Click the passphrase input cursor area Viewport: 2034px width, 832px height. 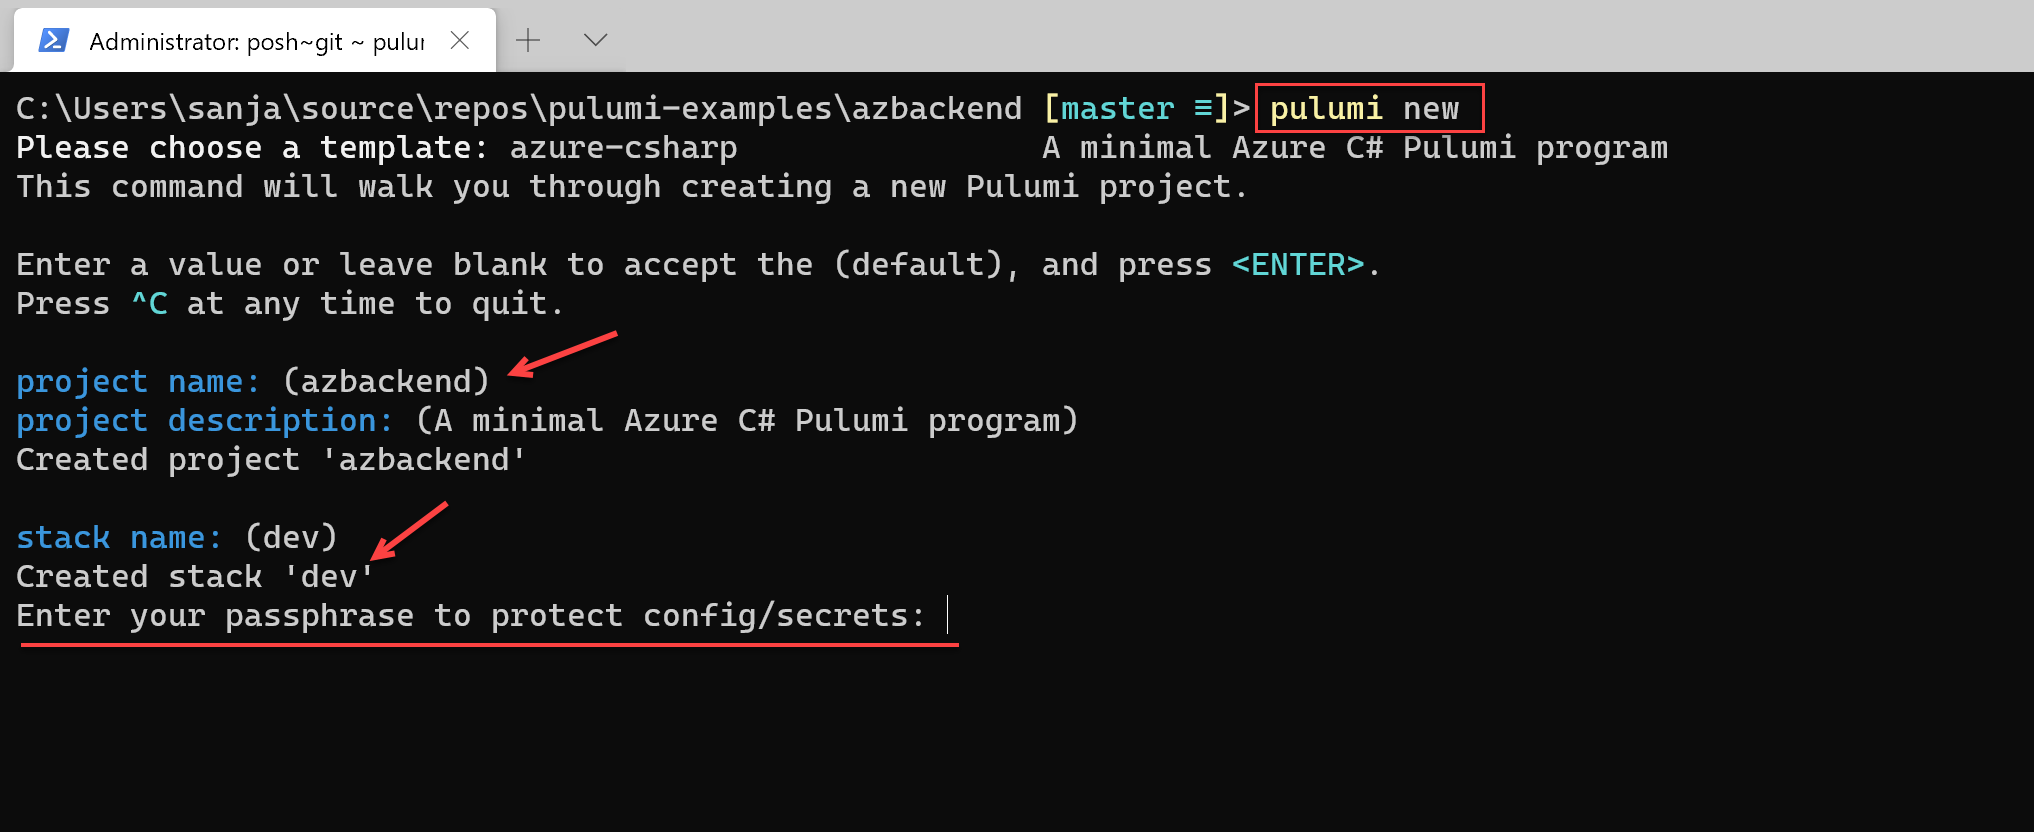(x=947, y=615)
